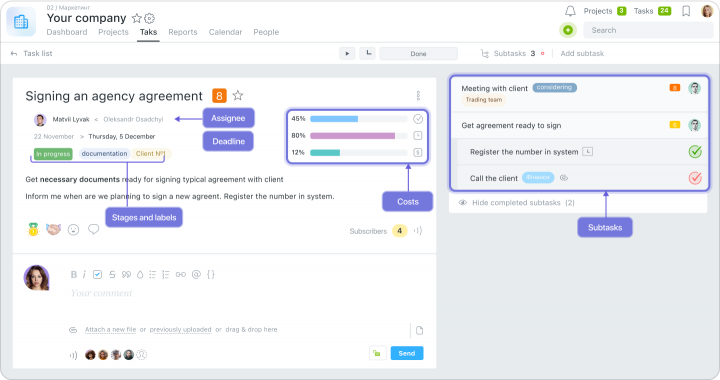The width and height of the screenshot is (720, 380).
Task: Click the green add new button
Action: point(568,30)
